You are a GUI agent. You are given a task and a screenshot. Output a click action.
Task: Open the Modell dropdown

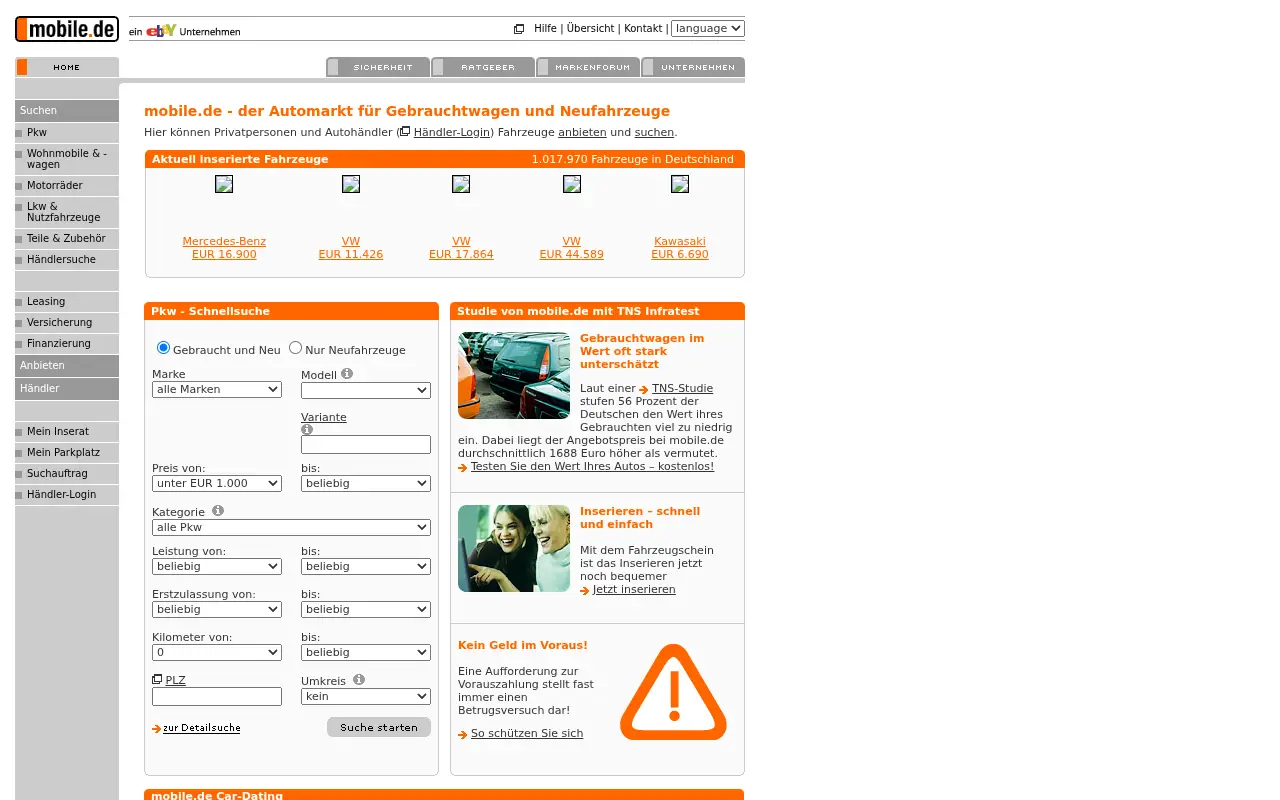pos(366,390)
